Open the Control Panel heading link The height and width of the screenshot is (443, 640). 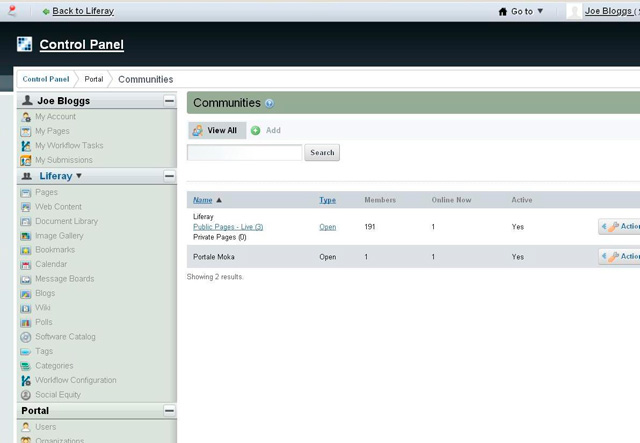pos(82,45)
